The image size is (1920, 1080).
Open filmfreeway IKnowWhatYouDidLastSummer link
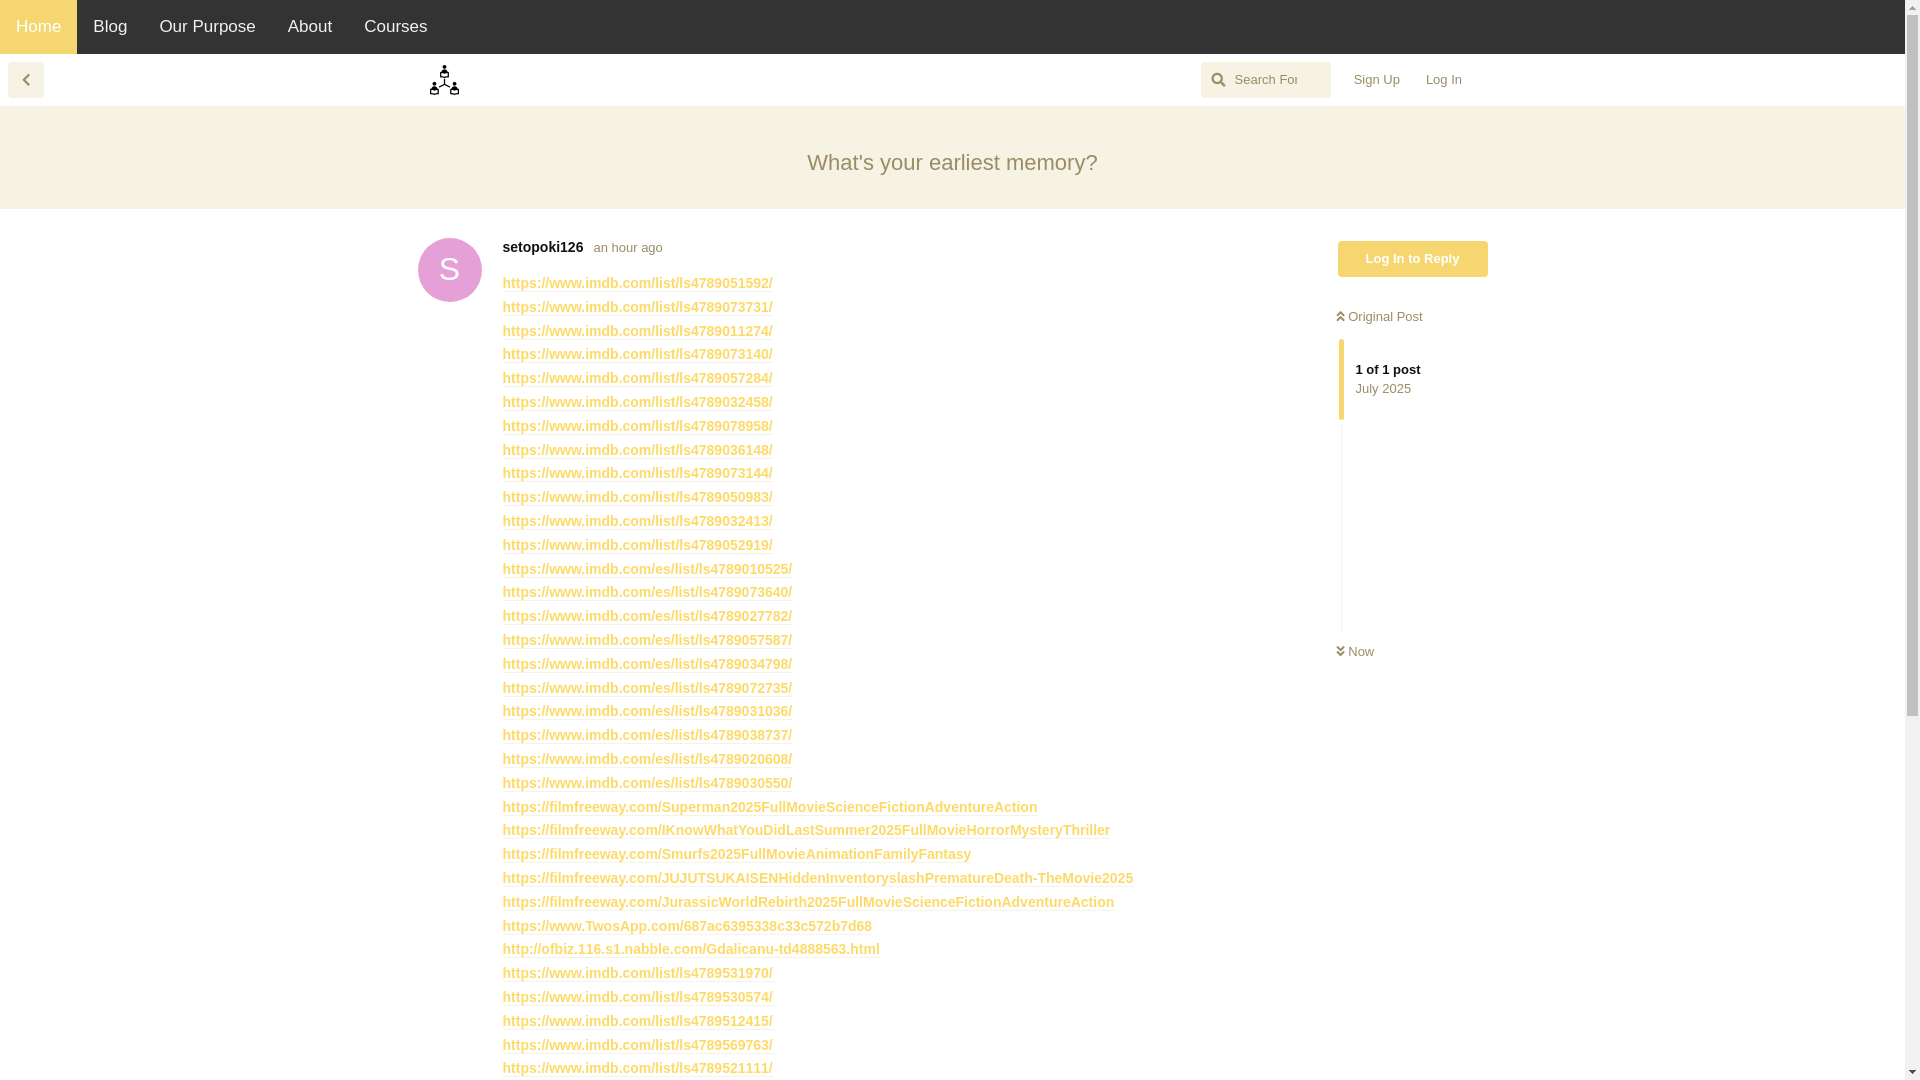(x=806, y=831)
